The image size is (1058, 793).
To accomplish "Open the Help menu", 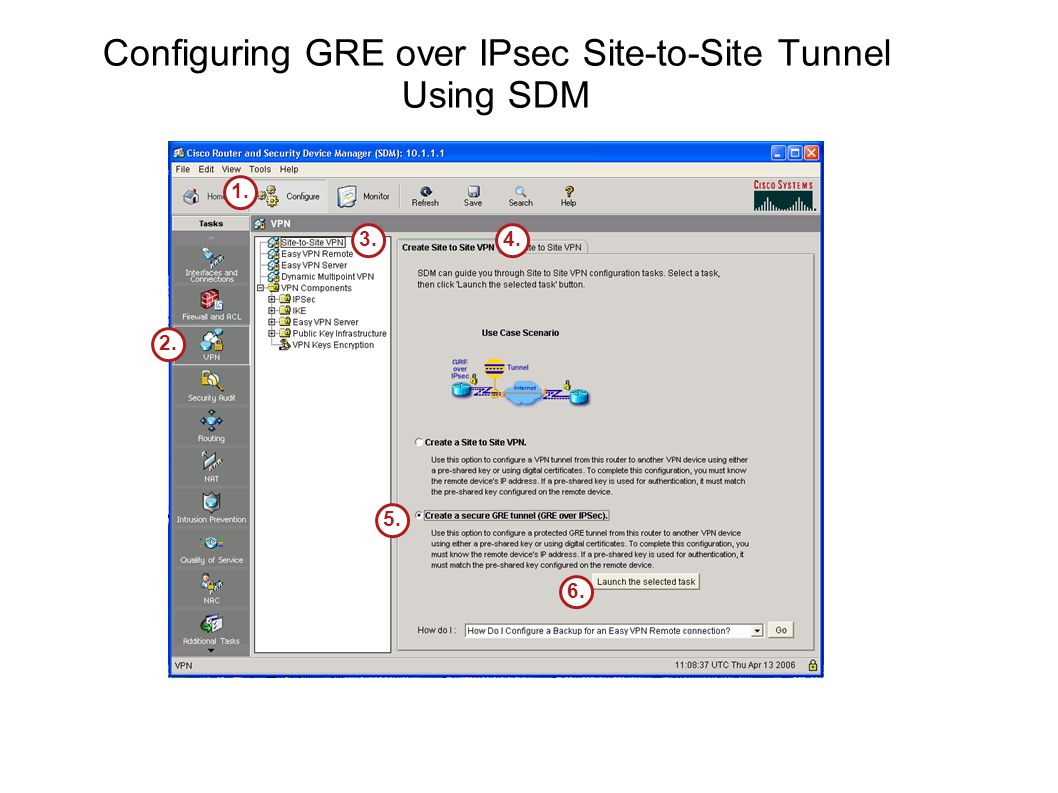I will [289, 169].
